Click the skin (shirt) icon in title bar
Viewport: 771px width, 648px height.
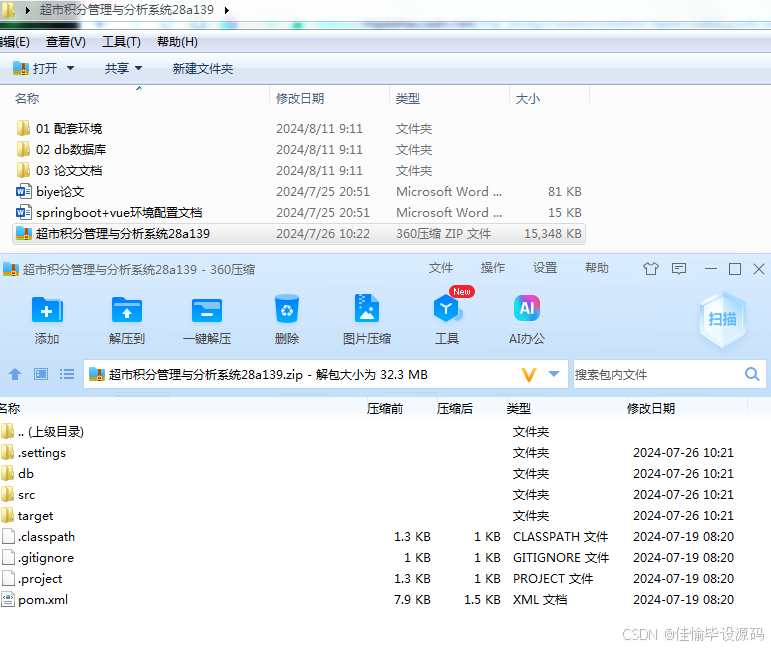[651, 269]
